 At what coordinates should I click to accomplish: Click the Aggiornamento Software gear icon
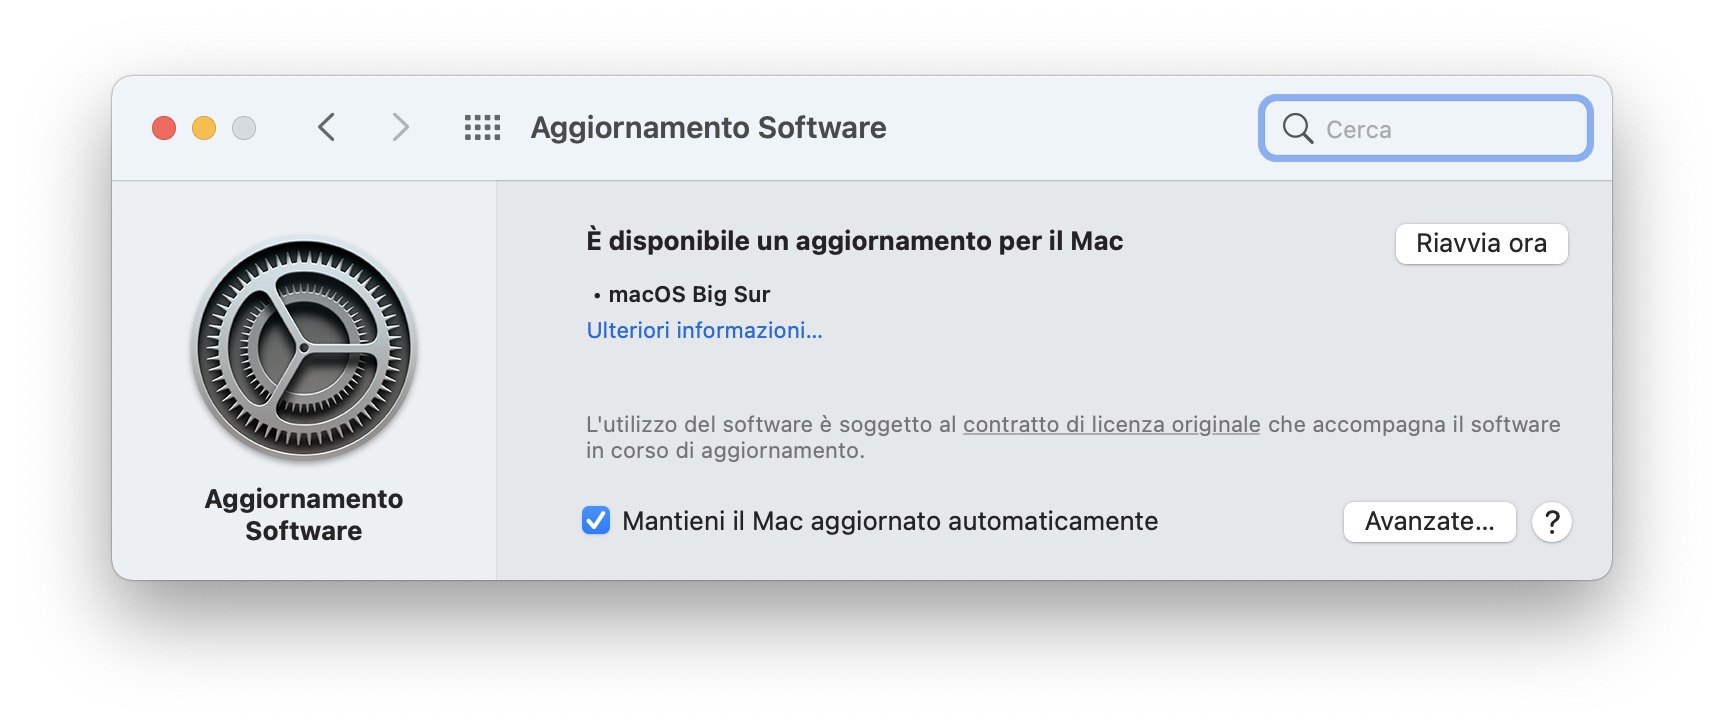point(302,348)
